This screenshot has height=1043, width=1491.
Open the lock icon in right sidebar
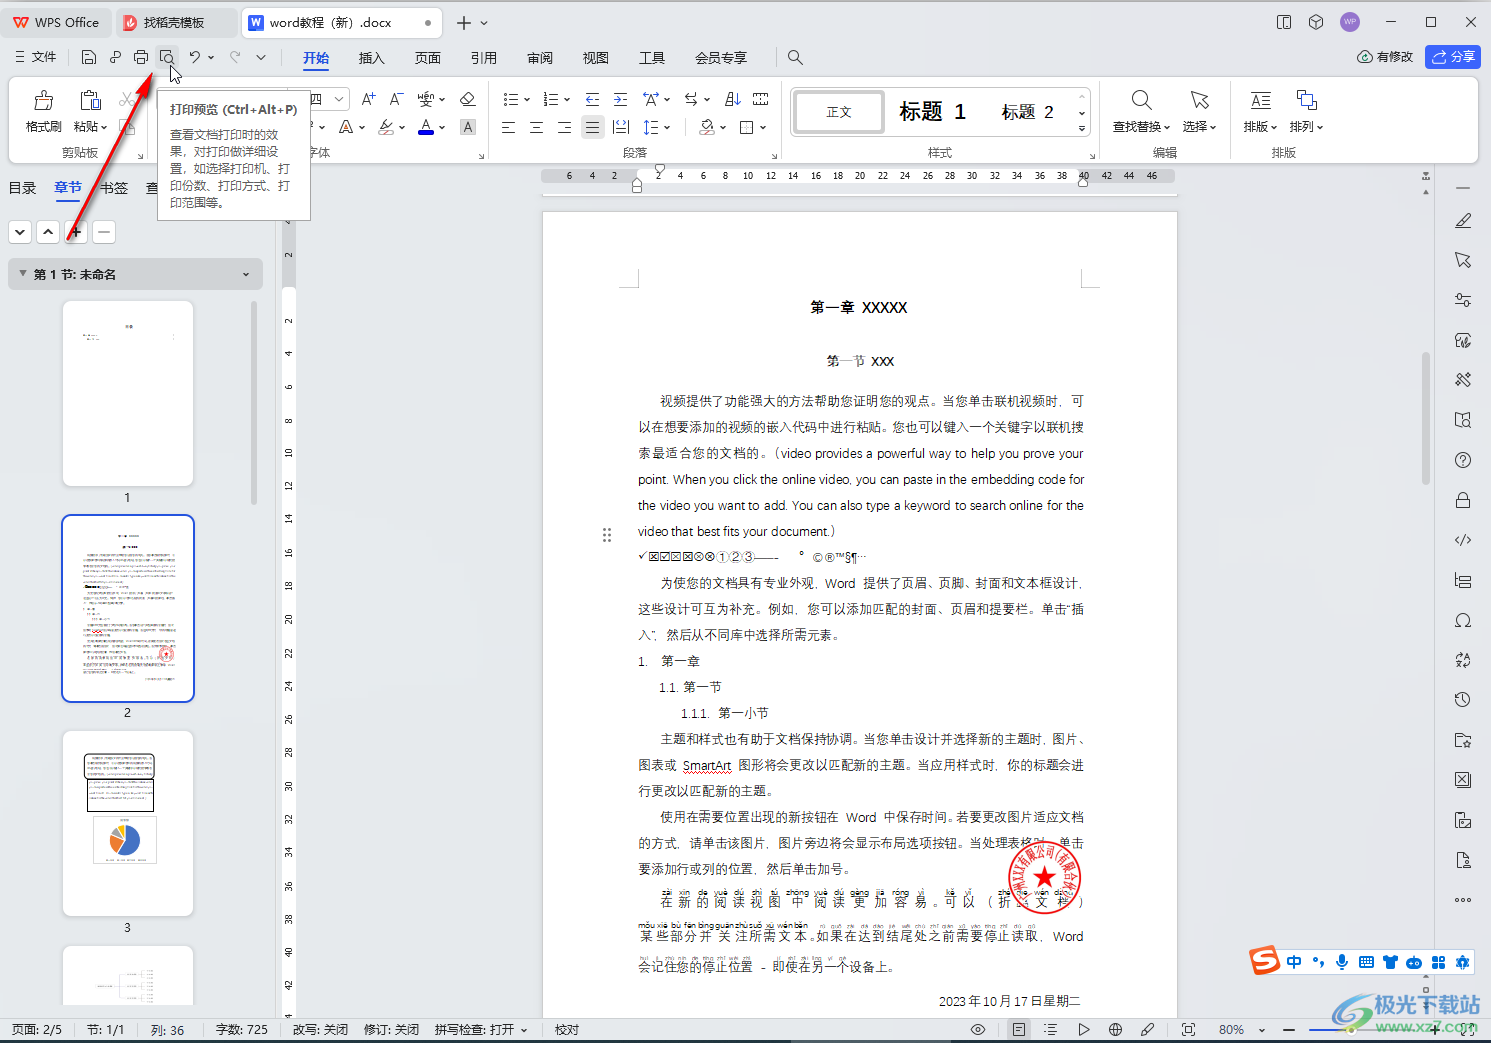click(1463, 500)
